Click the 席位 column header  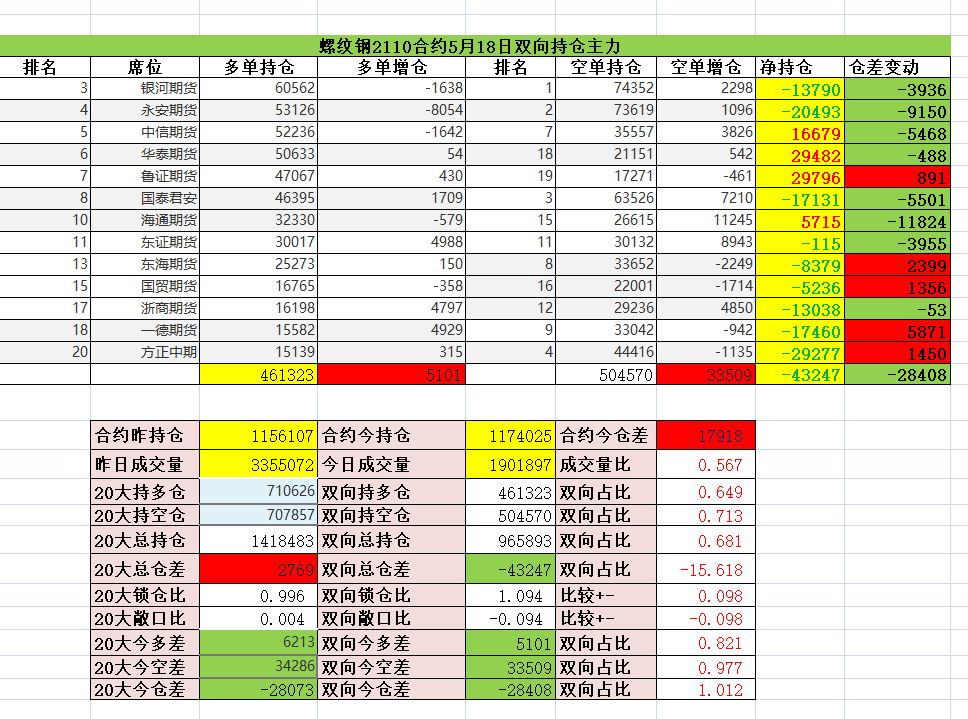click(x=145, y=67)
